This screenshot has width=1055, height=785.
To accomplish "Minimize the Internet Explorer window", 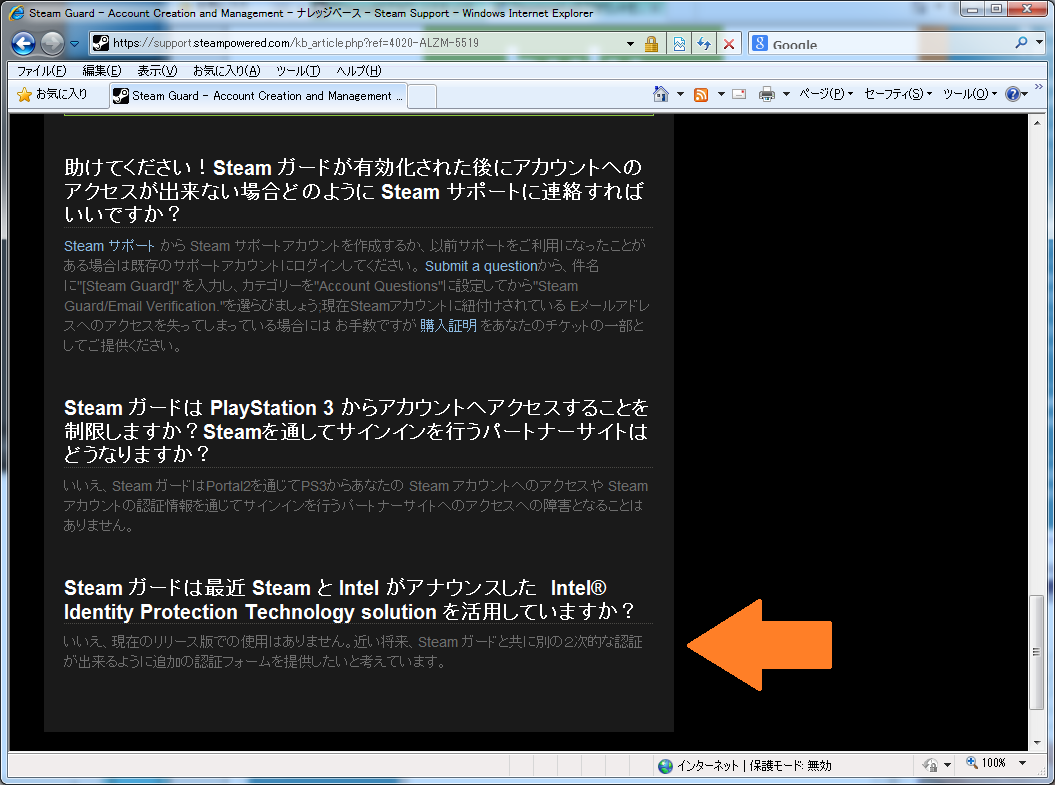I will pyautogui.click(x=970, y=9).
